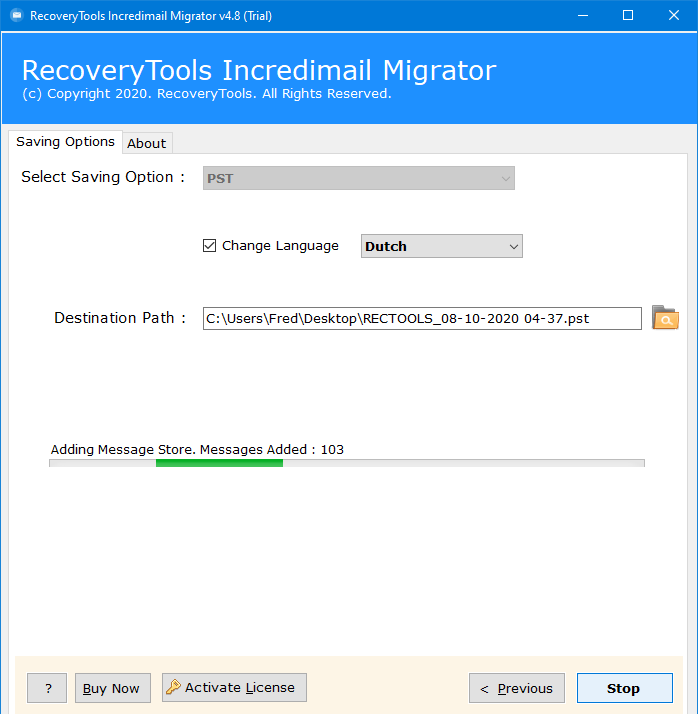Open the PST saving option dropdown

tap(359, 178)
